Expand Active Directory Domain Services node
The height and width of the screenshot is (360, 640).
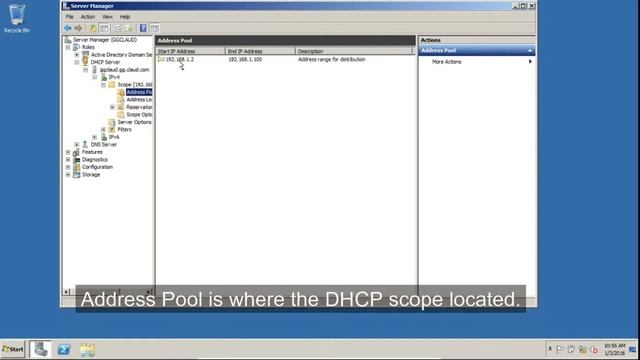[x=77, y=55]
